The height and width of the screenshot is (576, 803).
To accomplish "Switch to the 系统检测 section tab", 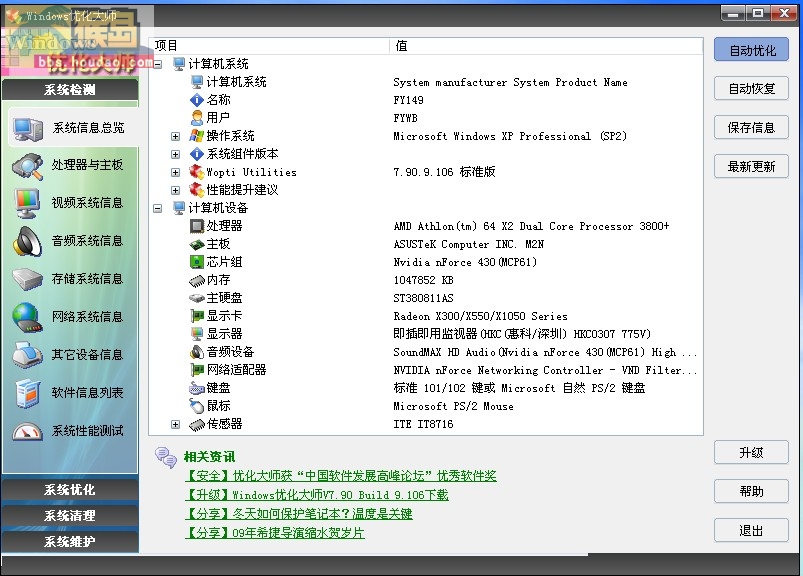I will click(70, 90).
